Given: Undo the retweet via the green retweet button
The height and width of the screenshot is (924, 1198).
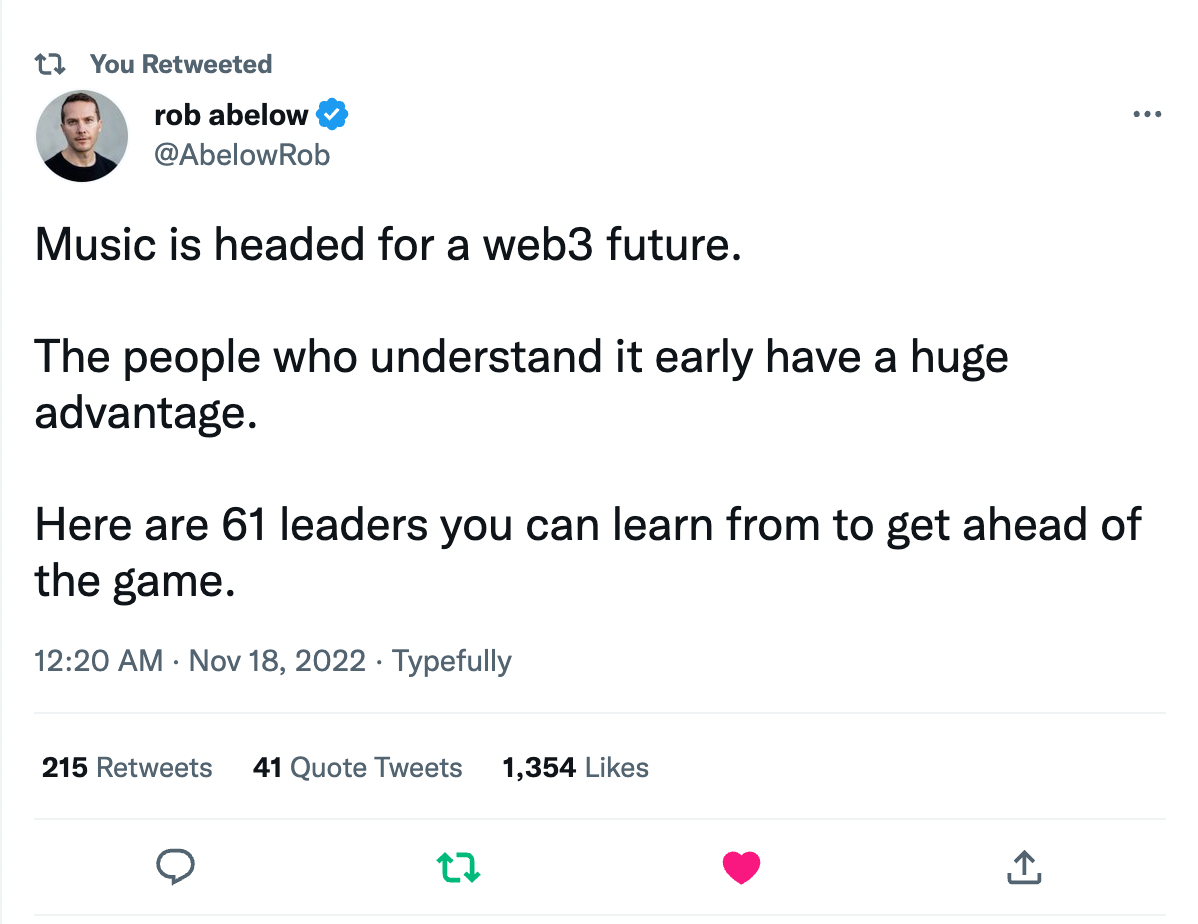Looking at the screenshot, I should [x=458, y=868].
